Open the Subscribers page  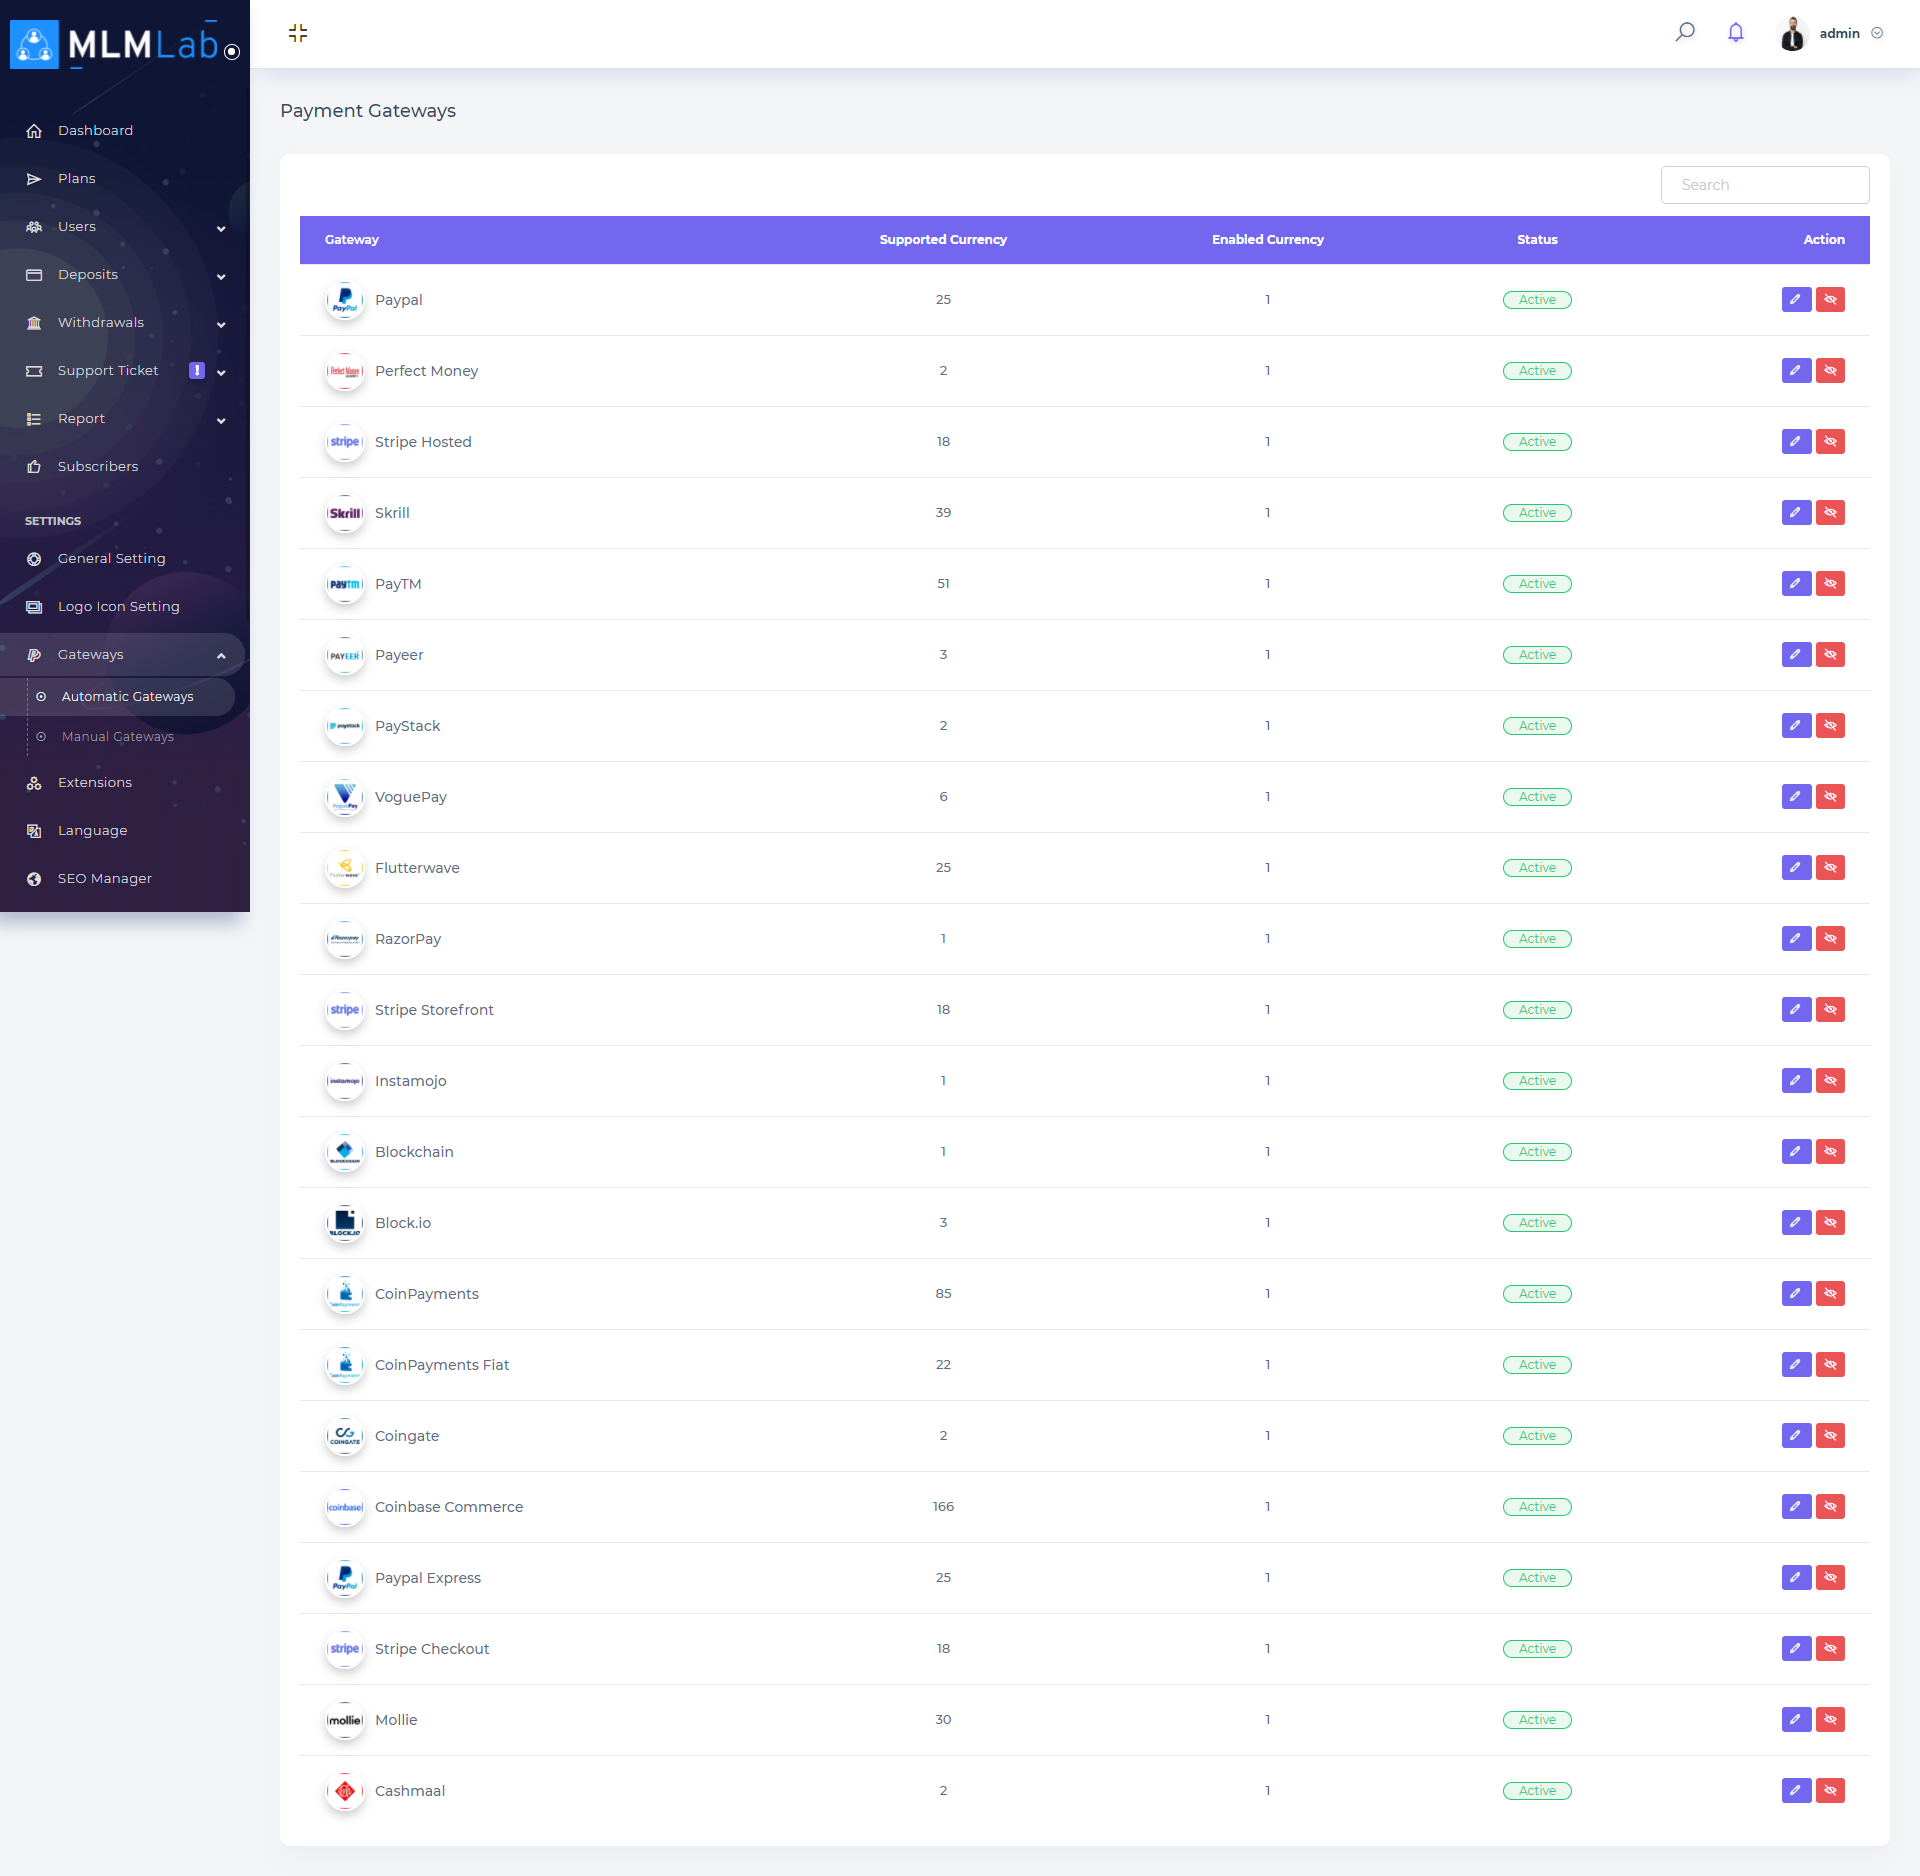coord(98,467)
